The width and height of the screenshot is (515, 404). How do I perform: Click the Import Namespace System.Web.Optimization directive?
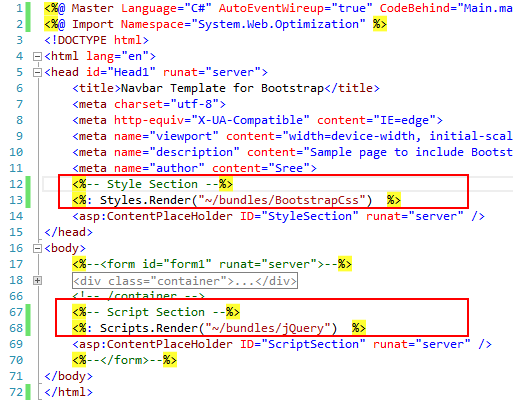click(215, 24)
